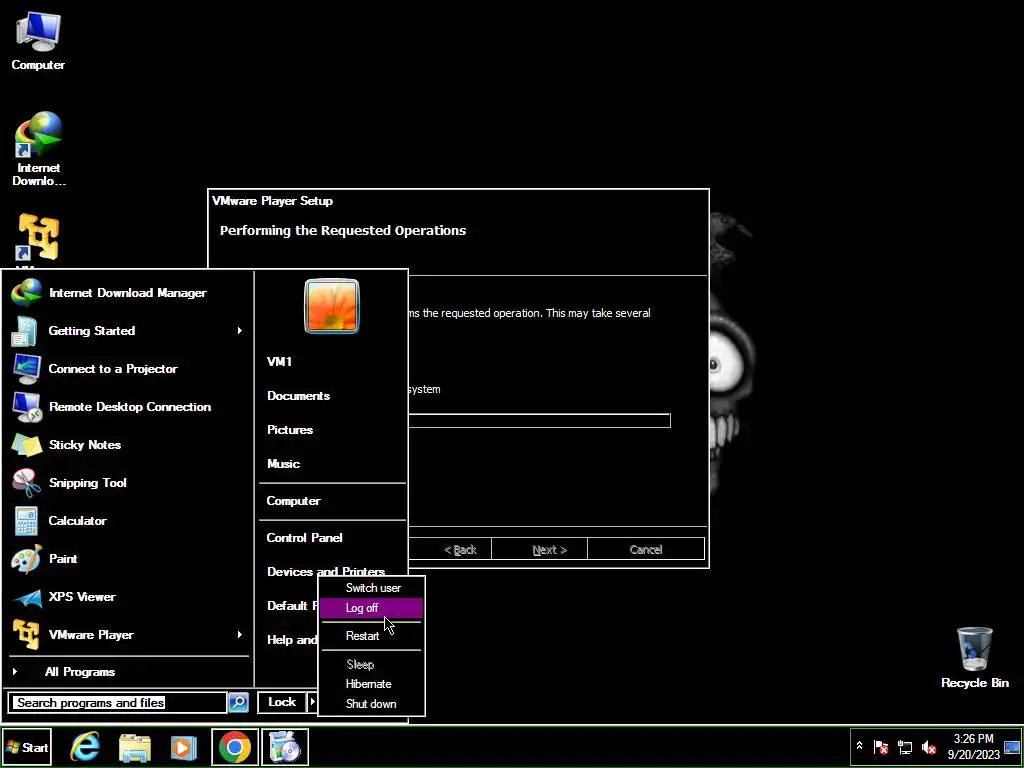Switch to Google Chrome in taskbar
This screenshot has height=768, width=1024.
point(234,746)
